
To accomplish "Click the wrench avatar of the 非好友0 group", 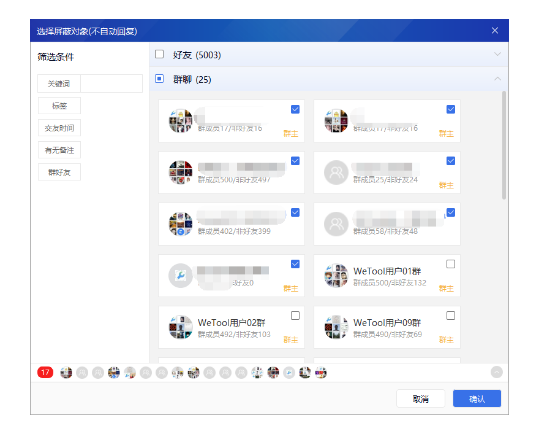I will tap(180, 275).
